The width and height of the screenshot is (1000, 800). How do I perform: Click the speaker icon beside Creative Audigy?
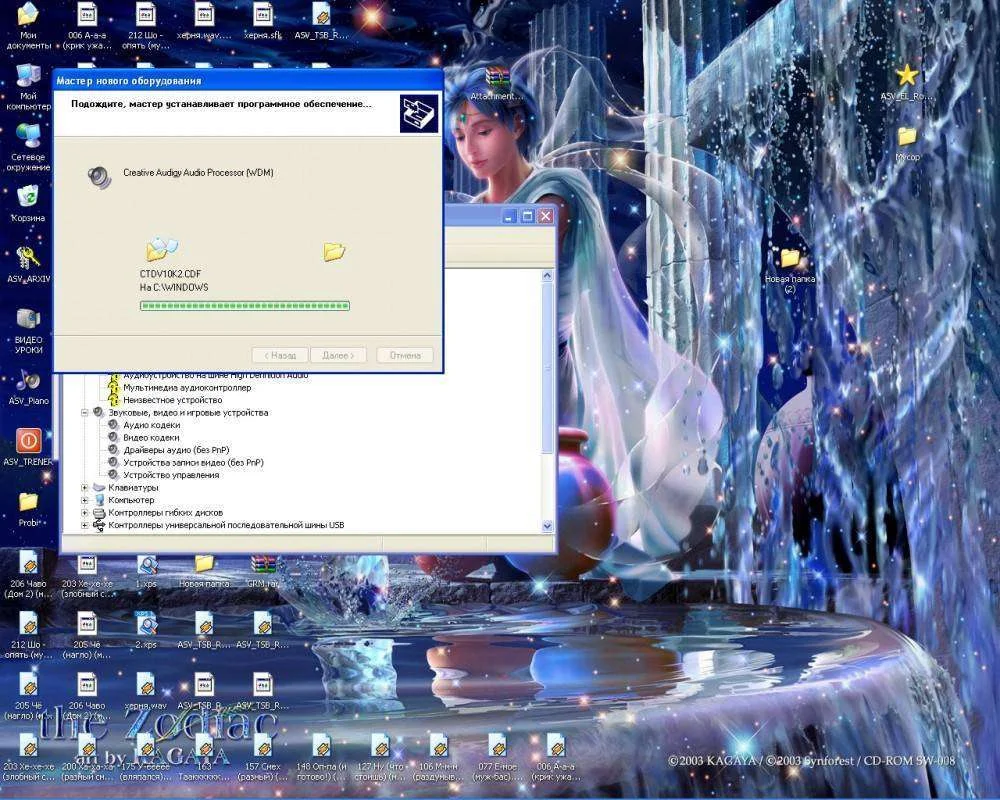pyautogui.click(x=99, y=175)
